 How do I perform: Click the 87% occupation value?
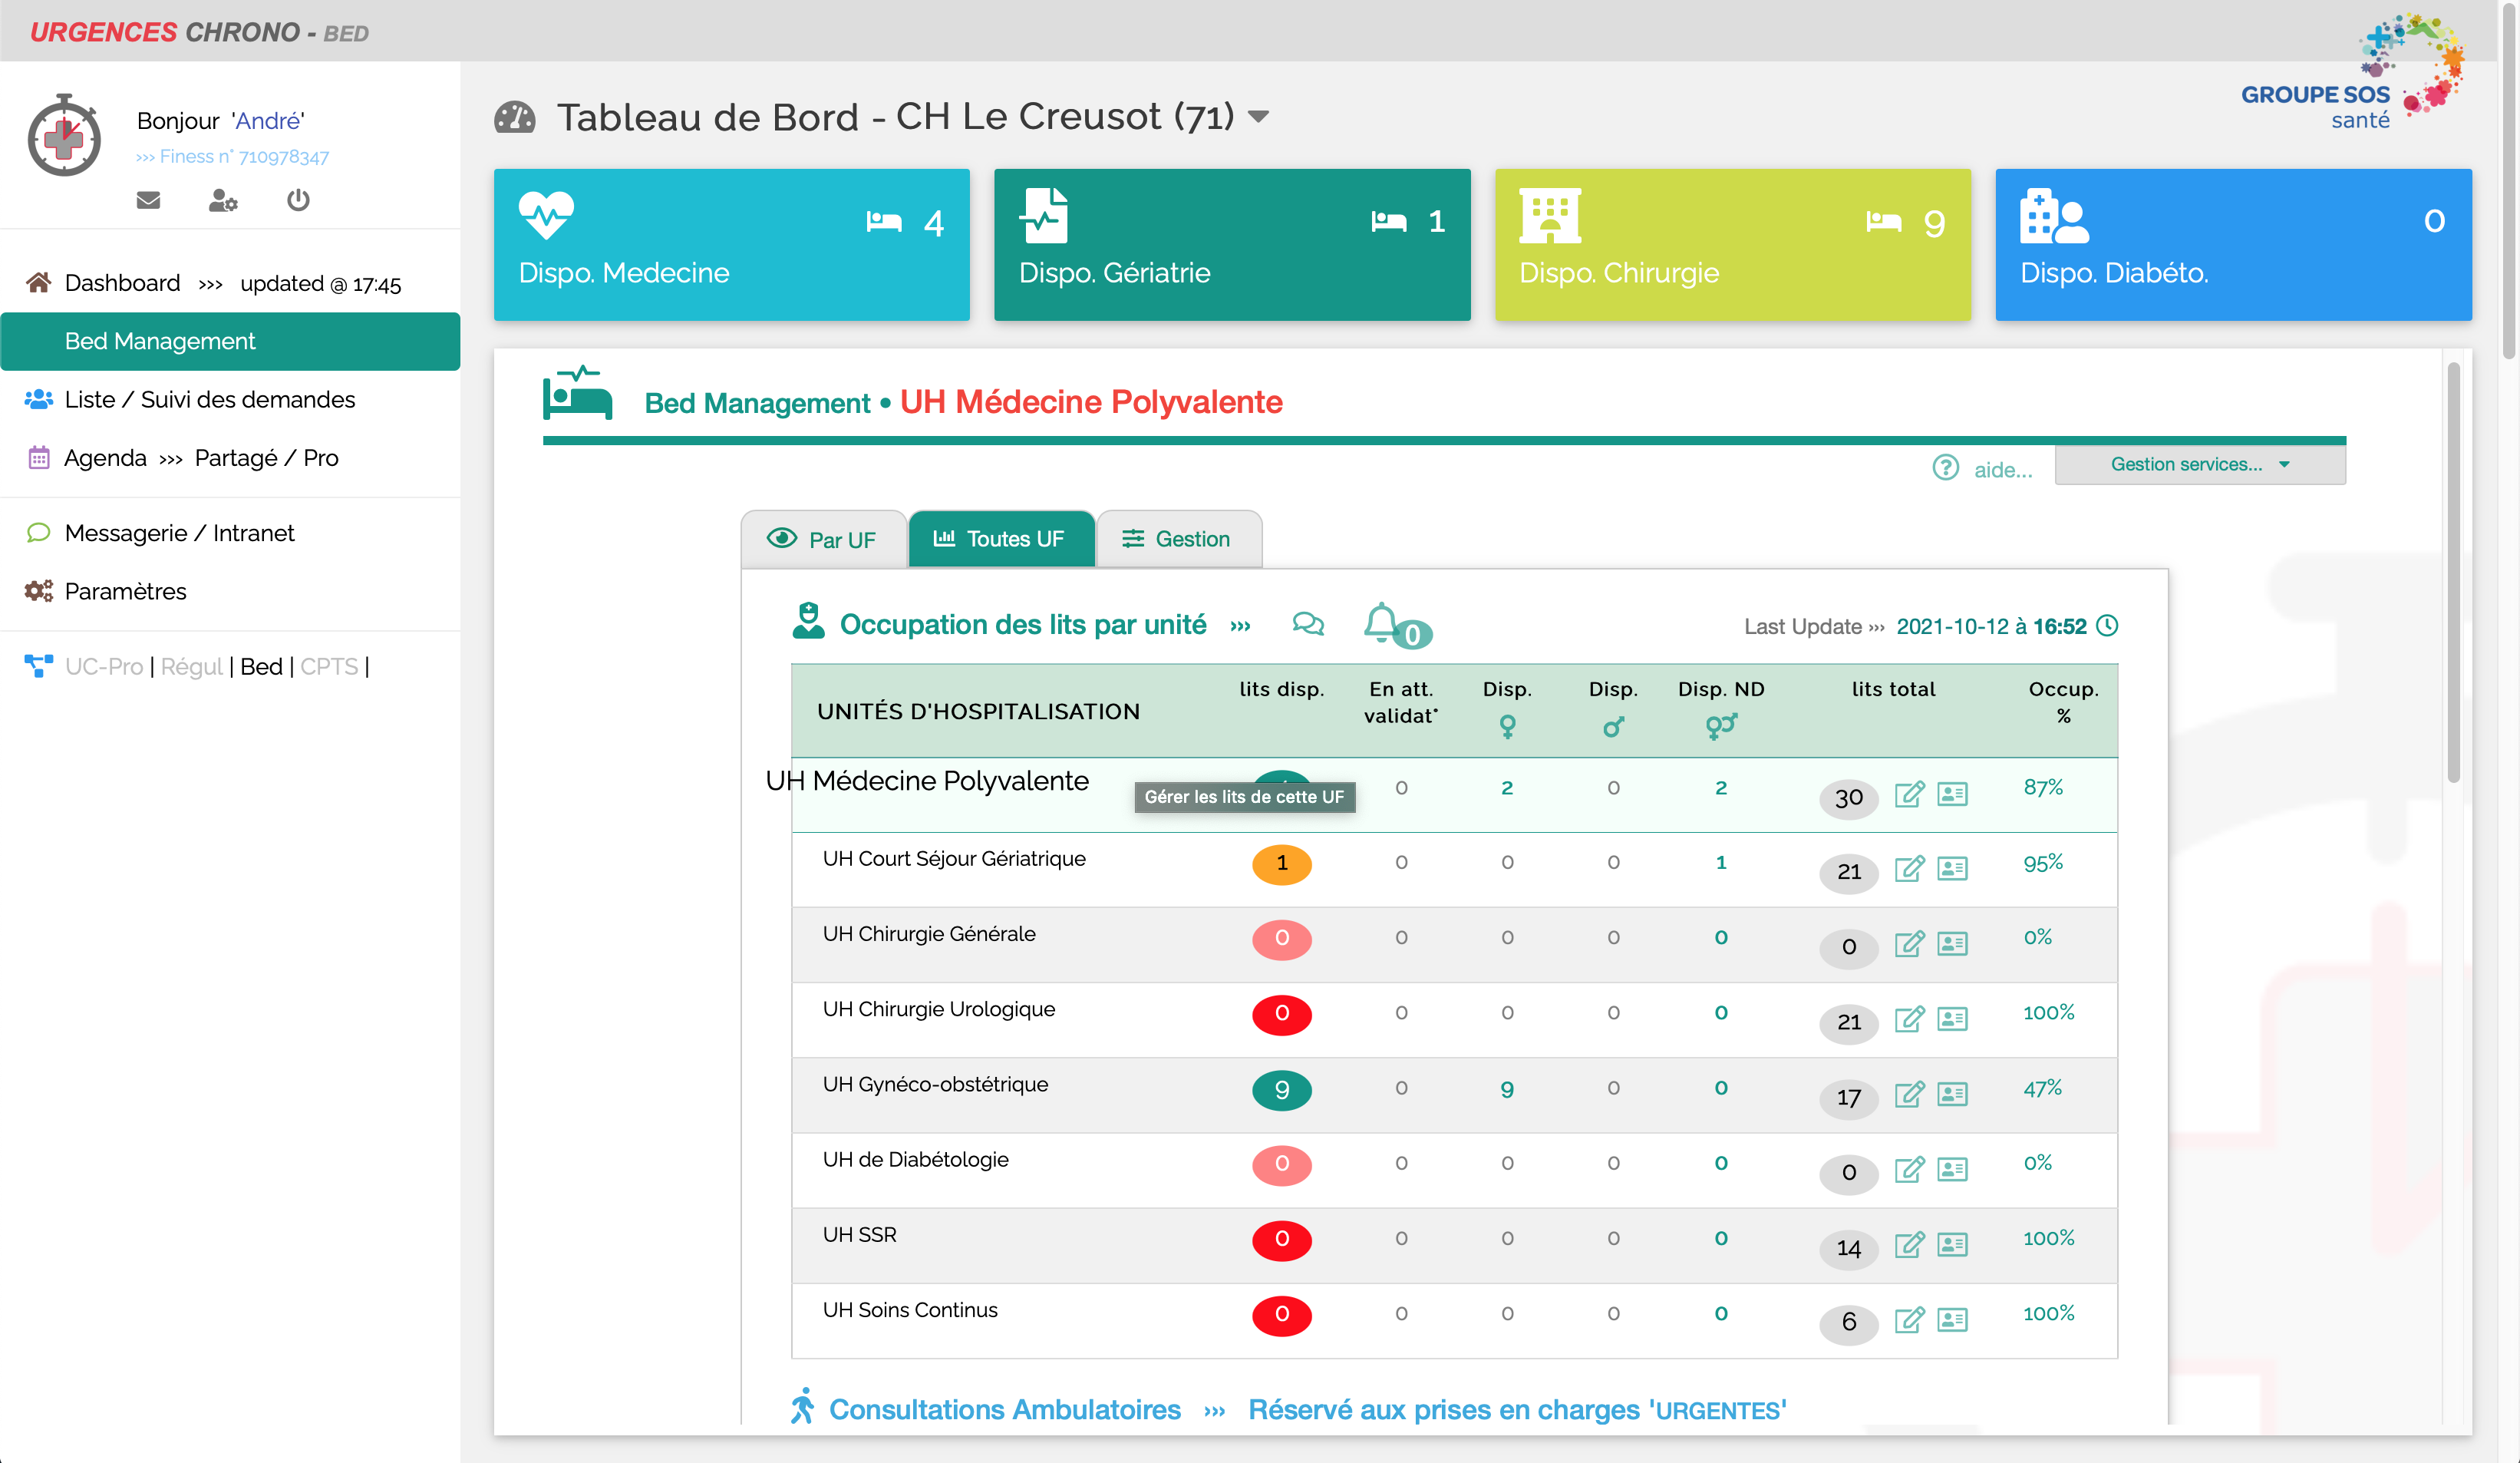click(x=2043, y=787)
